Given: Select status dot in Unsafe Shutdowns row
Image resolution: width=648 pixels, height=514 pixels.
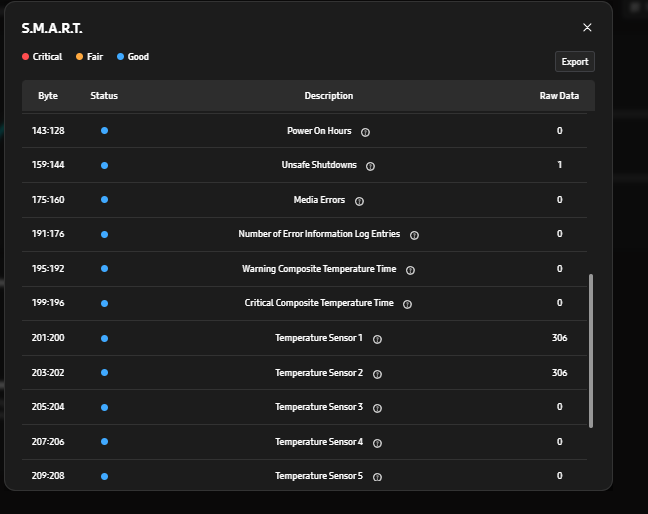Looking at the screenshot, I should click(x=105, y=165).
